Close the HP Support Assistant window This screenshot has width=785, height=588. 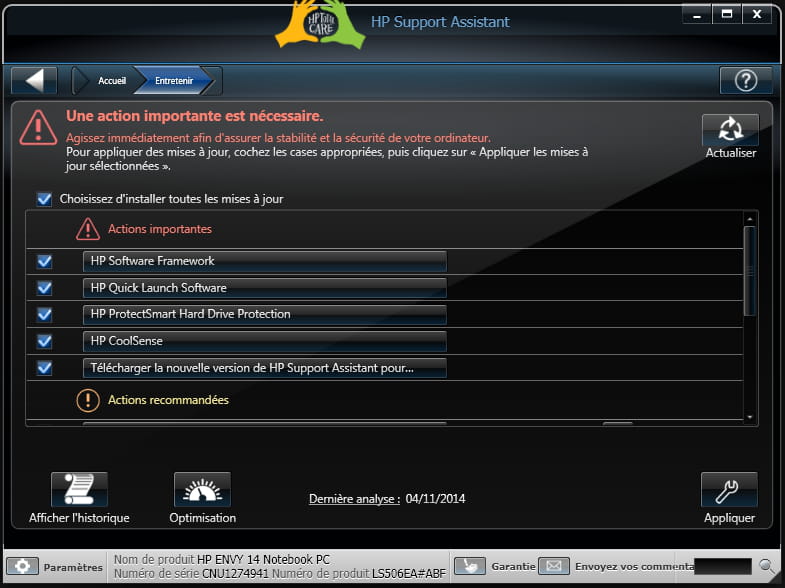757,14
